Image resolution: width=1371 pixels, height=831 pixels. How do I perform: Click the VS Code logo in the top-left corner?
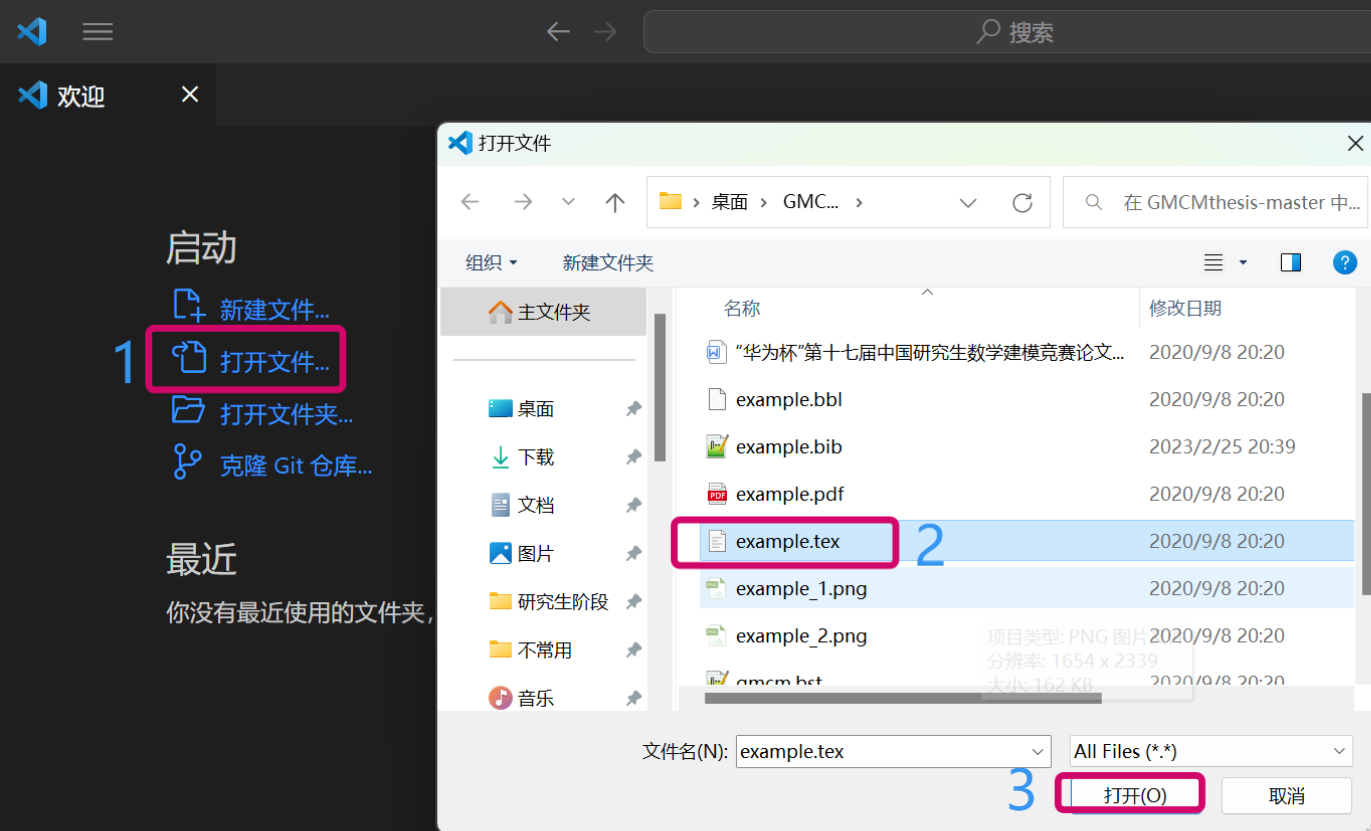pyautogui.click(x=31, y=31)
